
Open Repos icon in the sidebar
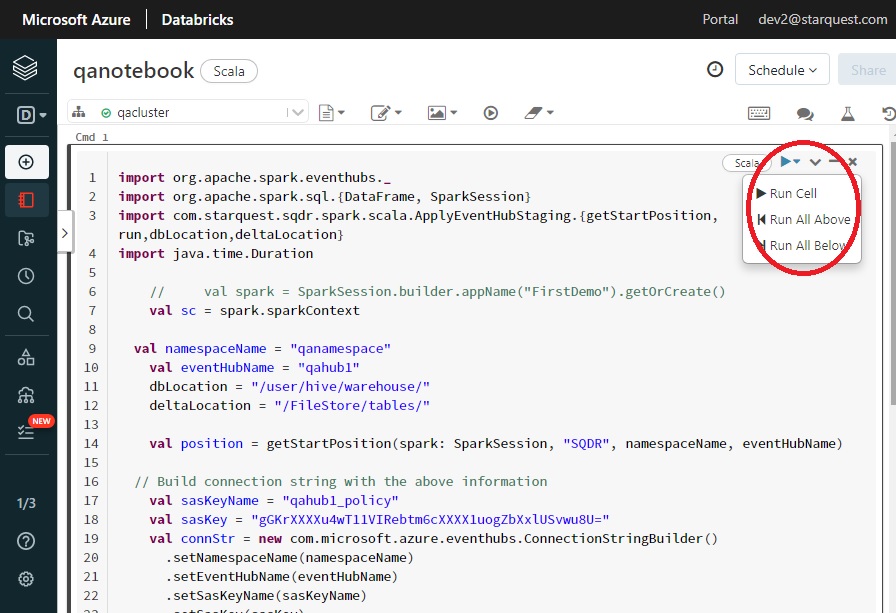[x=26, y=238]
